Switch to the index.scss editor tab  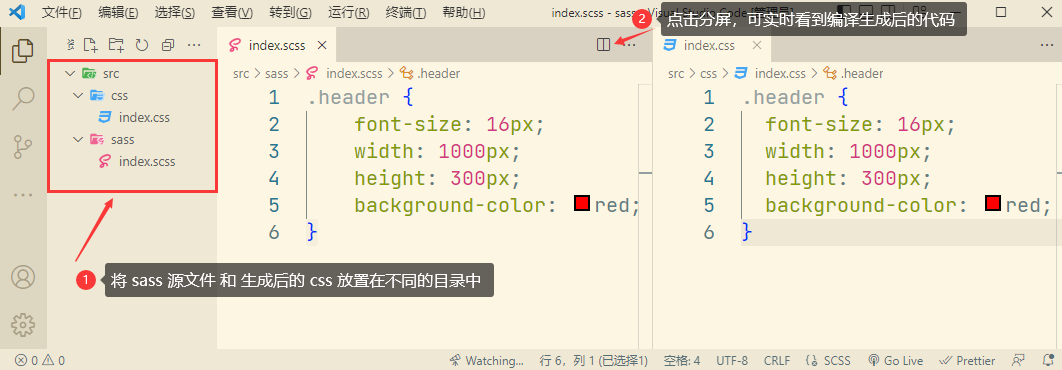[x=277, y=45]
